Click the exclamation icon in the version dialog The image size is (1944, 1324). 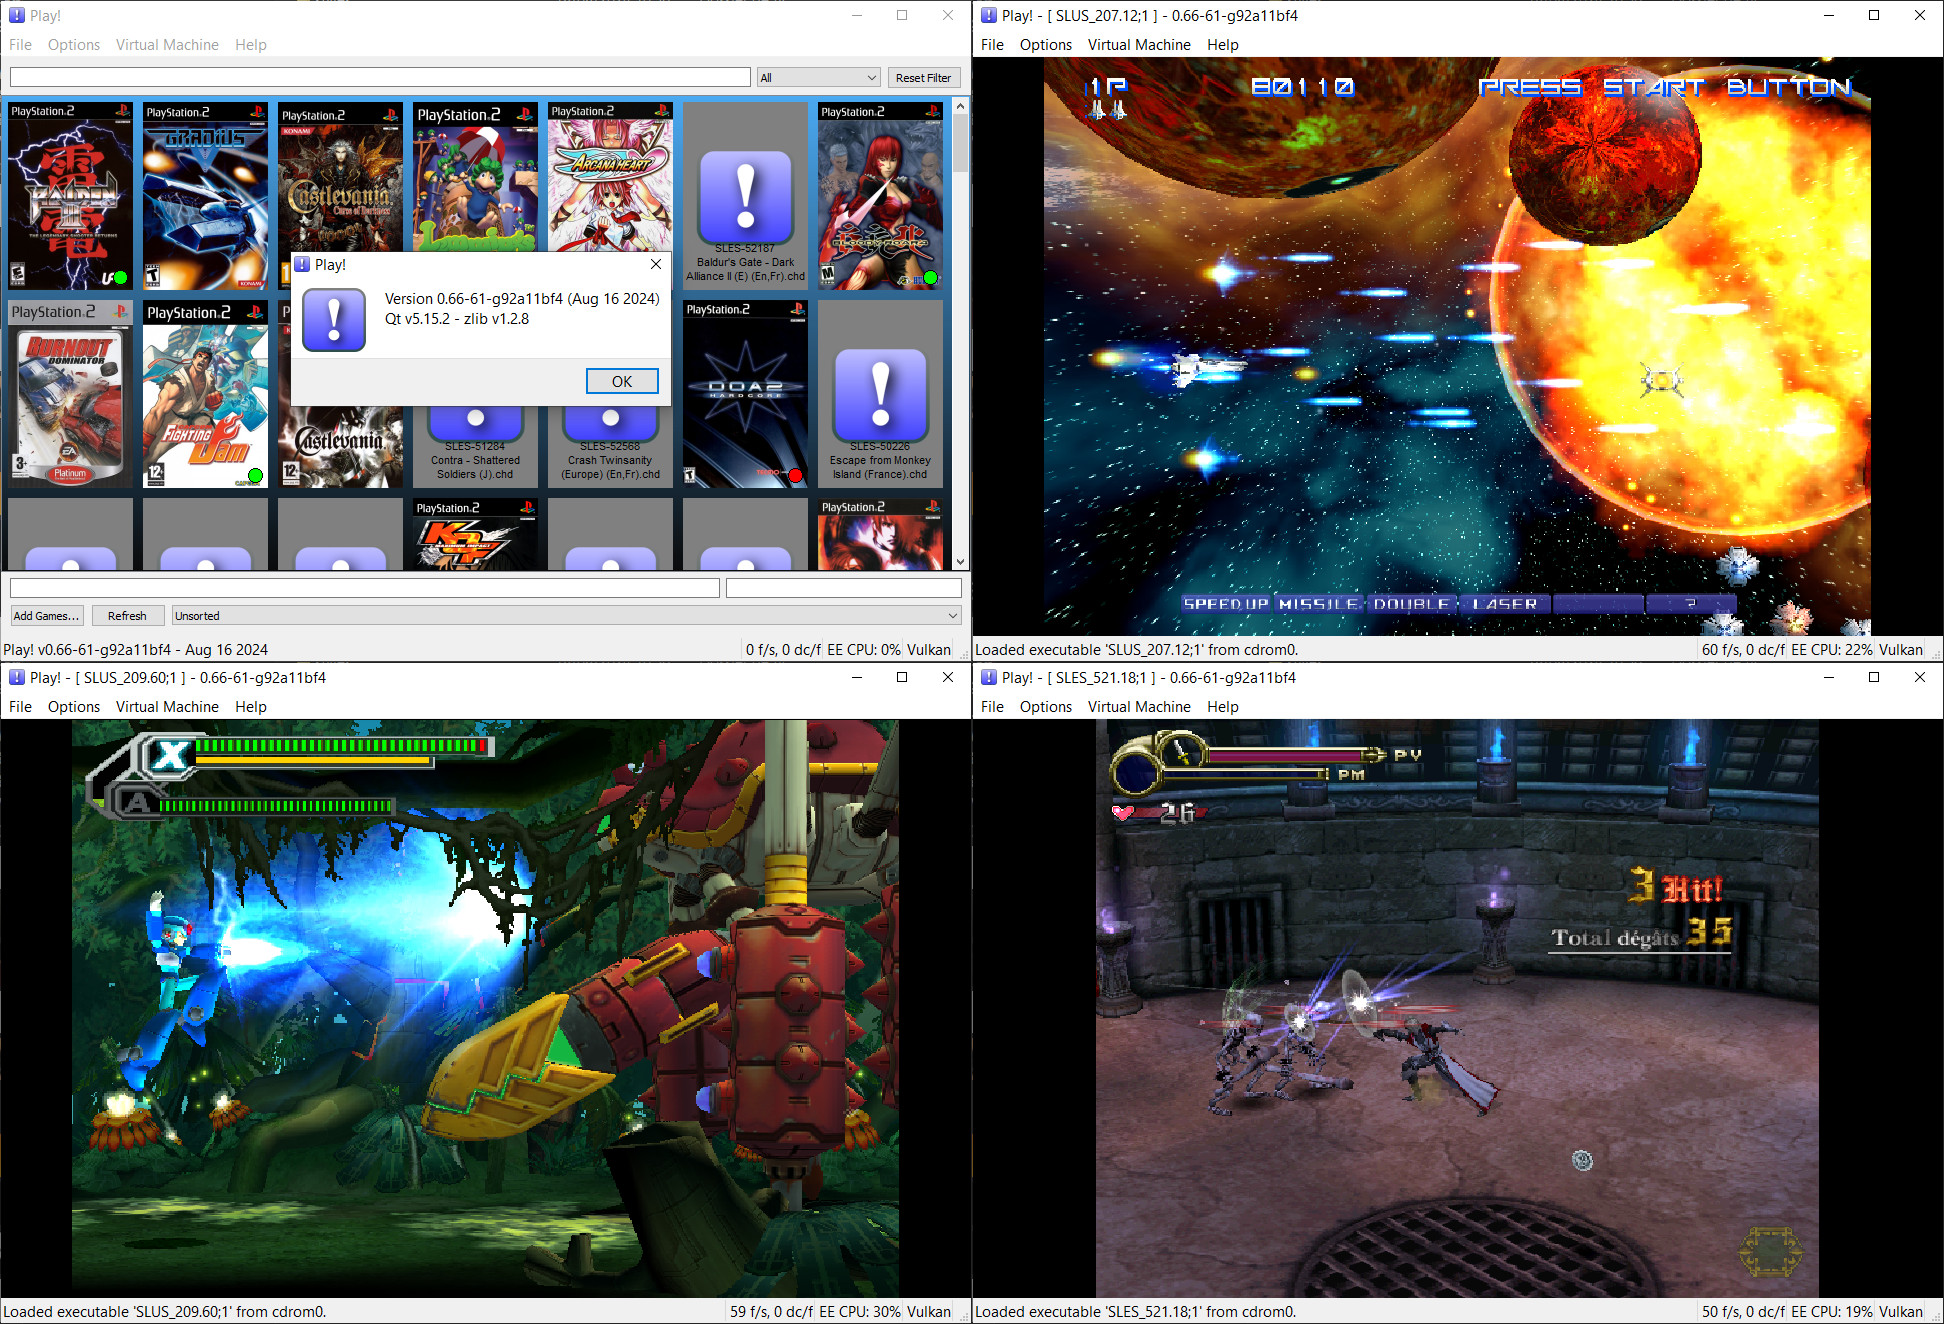click(x=334, y=320)
